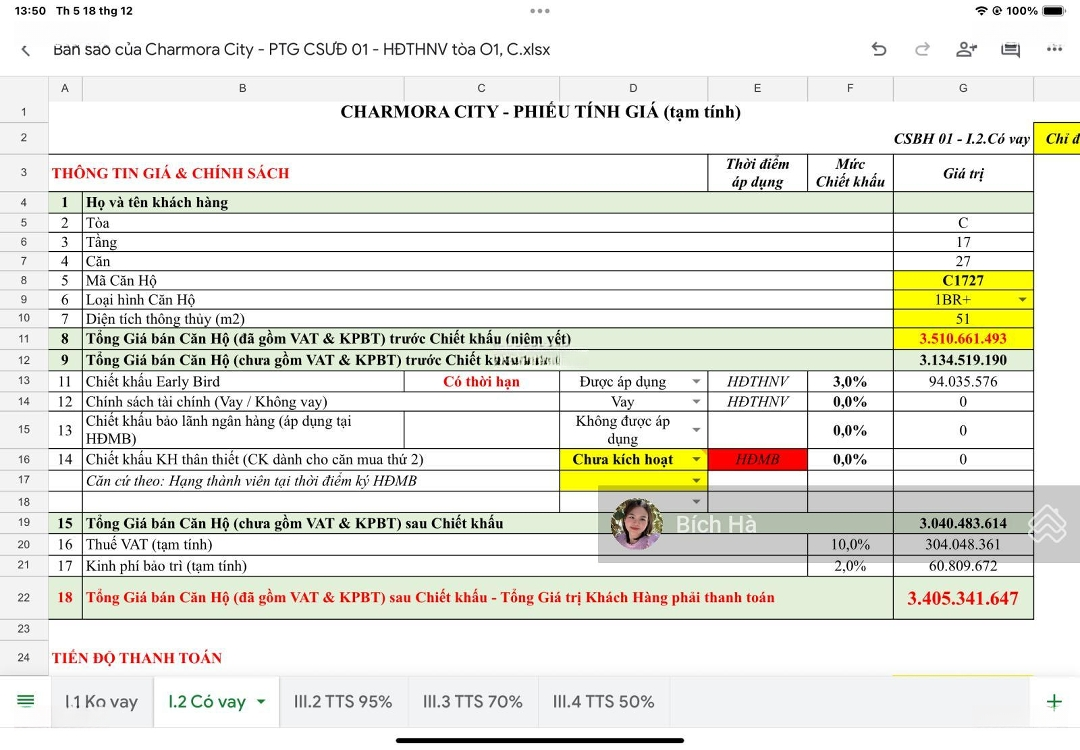Tap the back arrow to exit spreadsheet
The height and width of the screenshot is (750, 1080).
26,50
